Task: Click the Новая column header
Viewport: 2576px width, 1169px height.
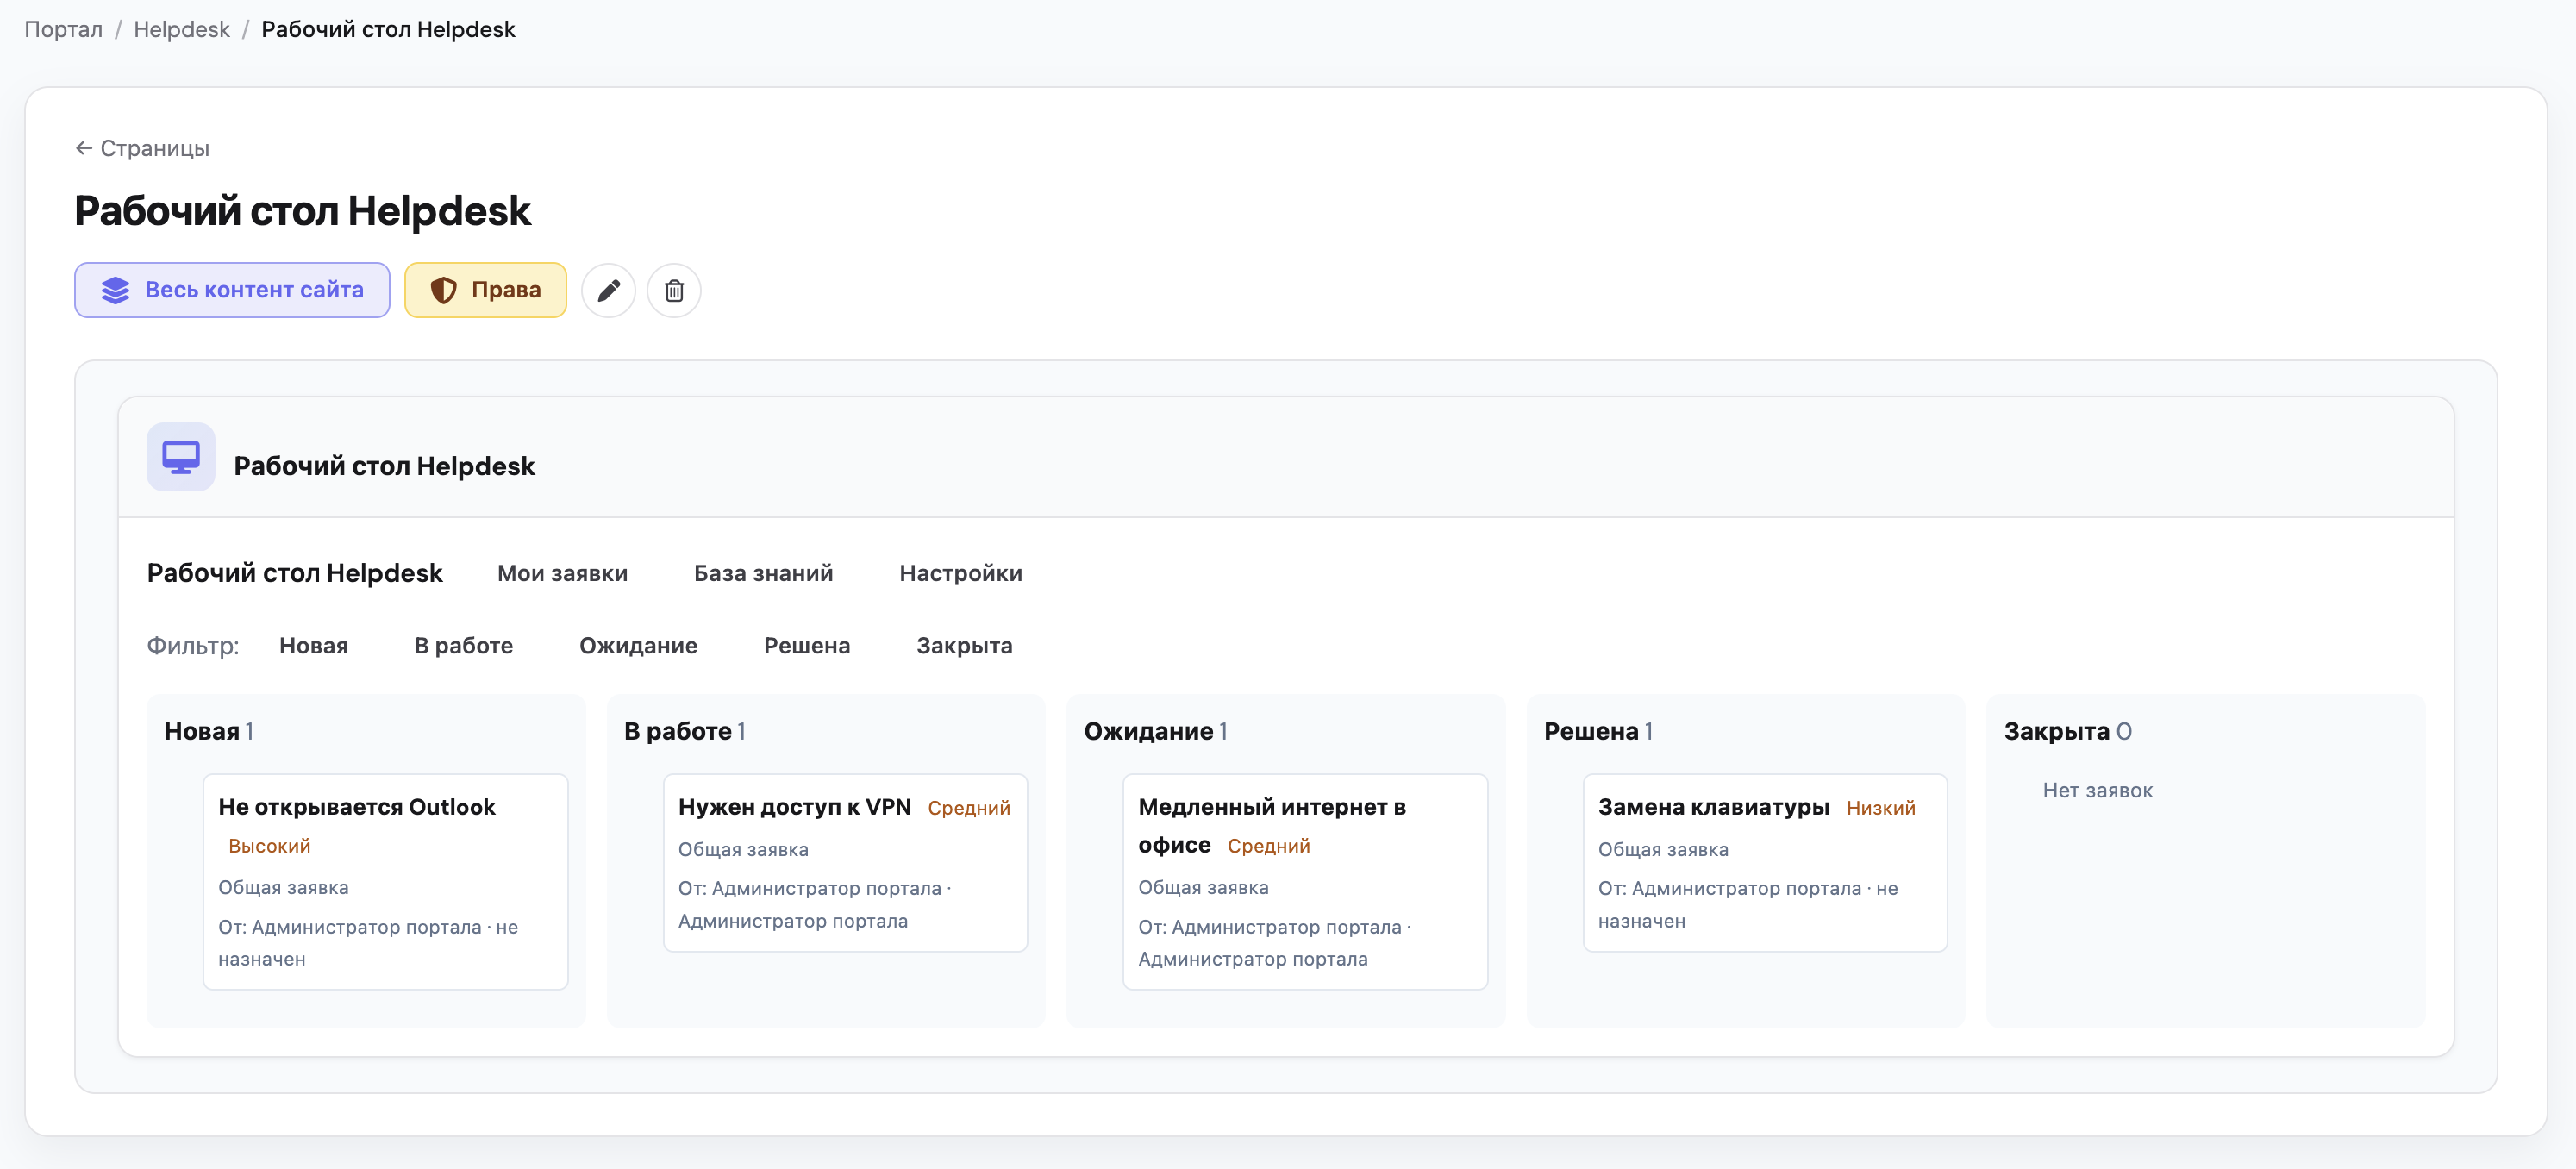Action: coord(209,731)
